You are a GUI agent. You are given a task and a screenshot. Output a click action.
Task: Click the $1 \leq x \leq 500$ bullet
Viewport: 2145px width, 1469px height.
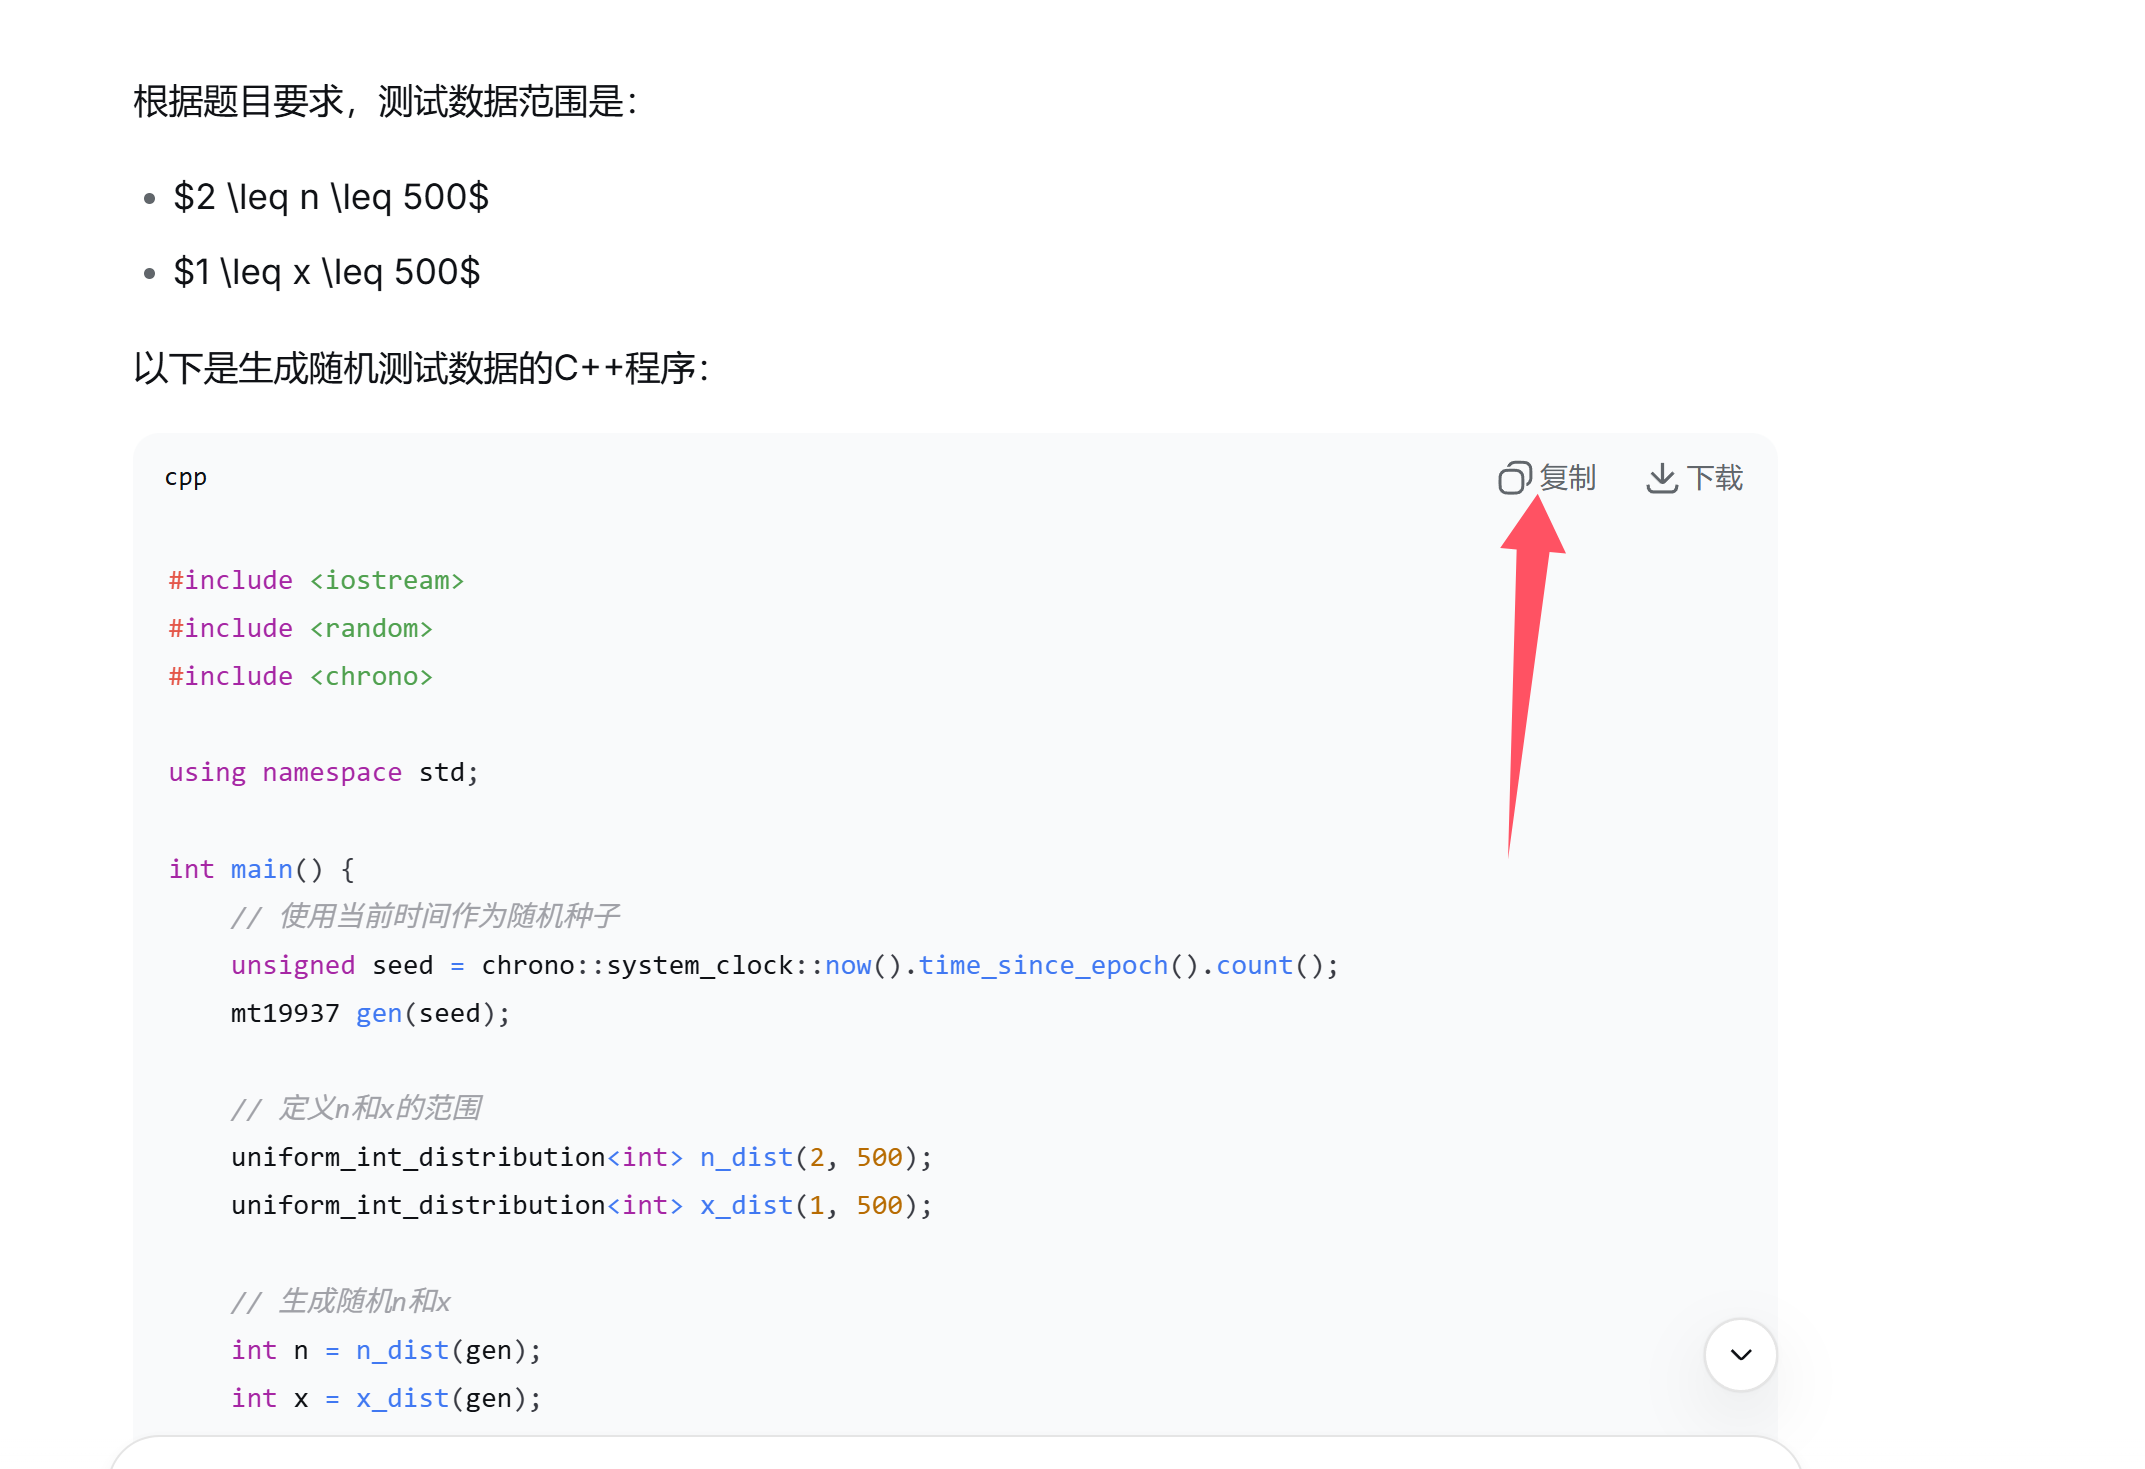pos(327,272)
